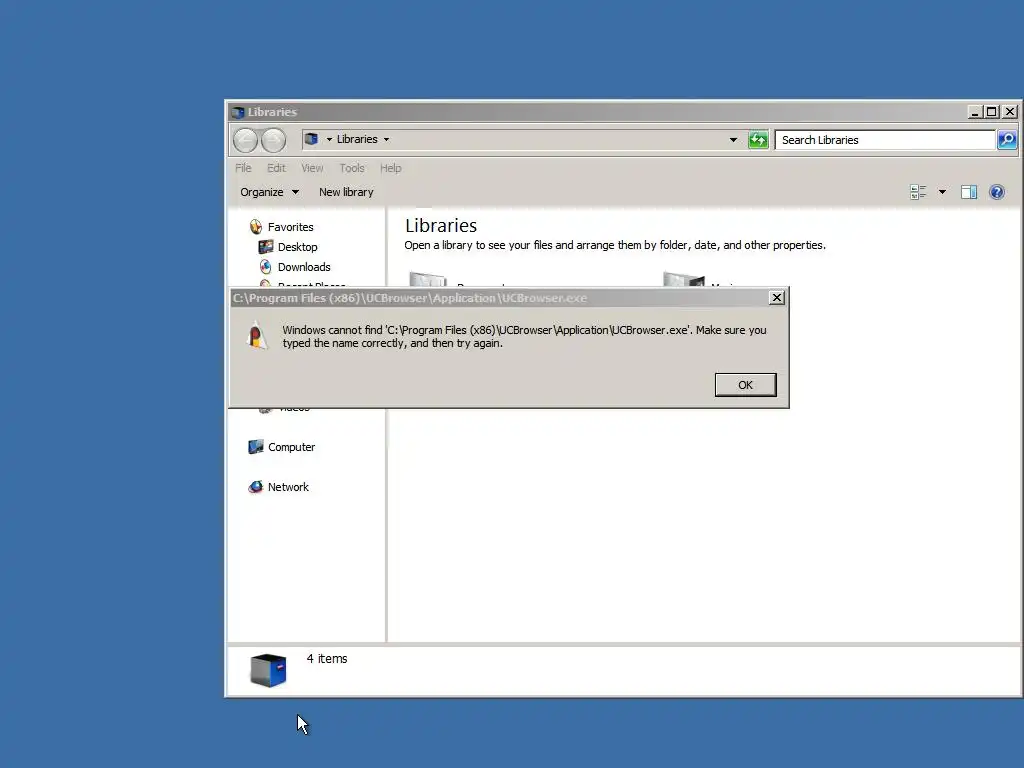The height and width of the screenshot is (768, 1024).
Task: Click the Desktop icon in sidebar
Action: point(266,247)
